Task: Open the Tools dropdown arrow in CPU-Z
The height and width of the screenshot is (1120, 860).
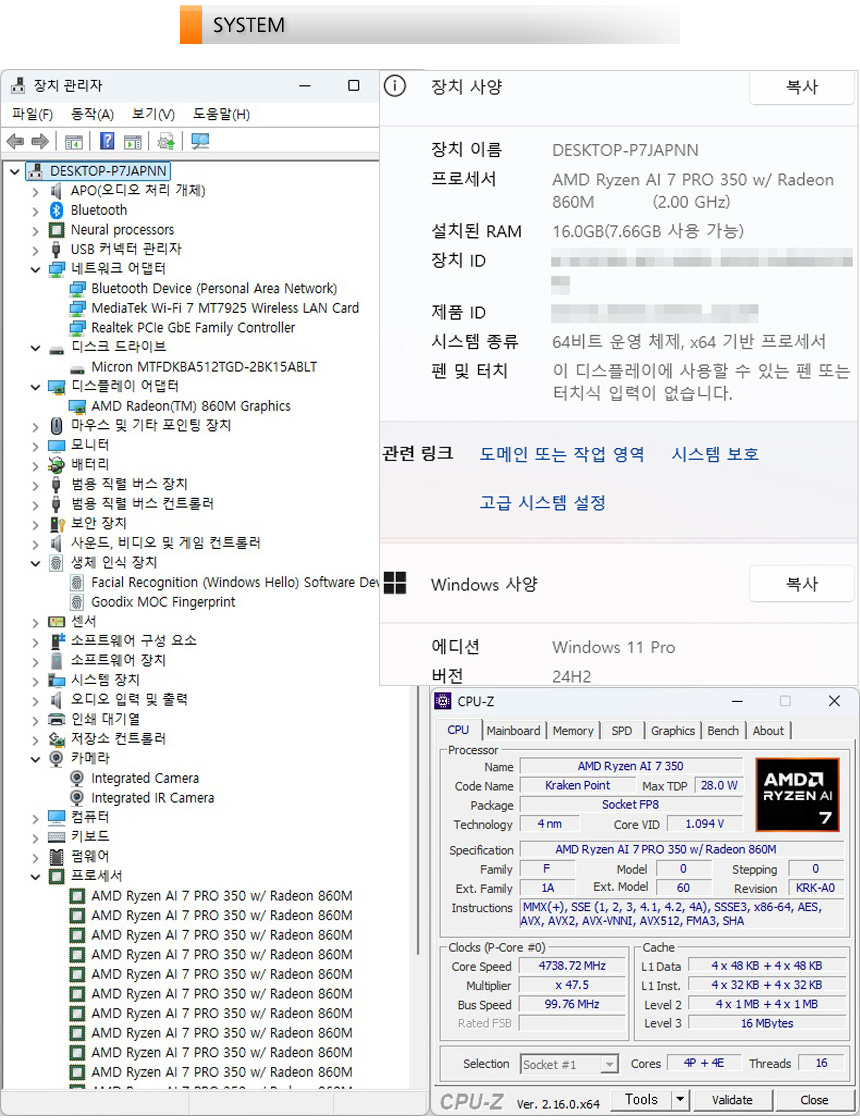Action: click(680, 1100)
